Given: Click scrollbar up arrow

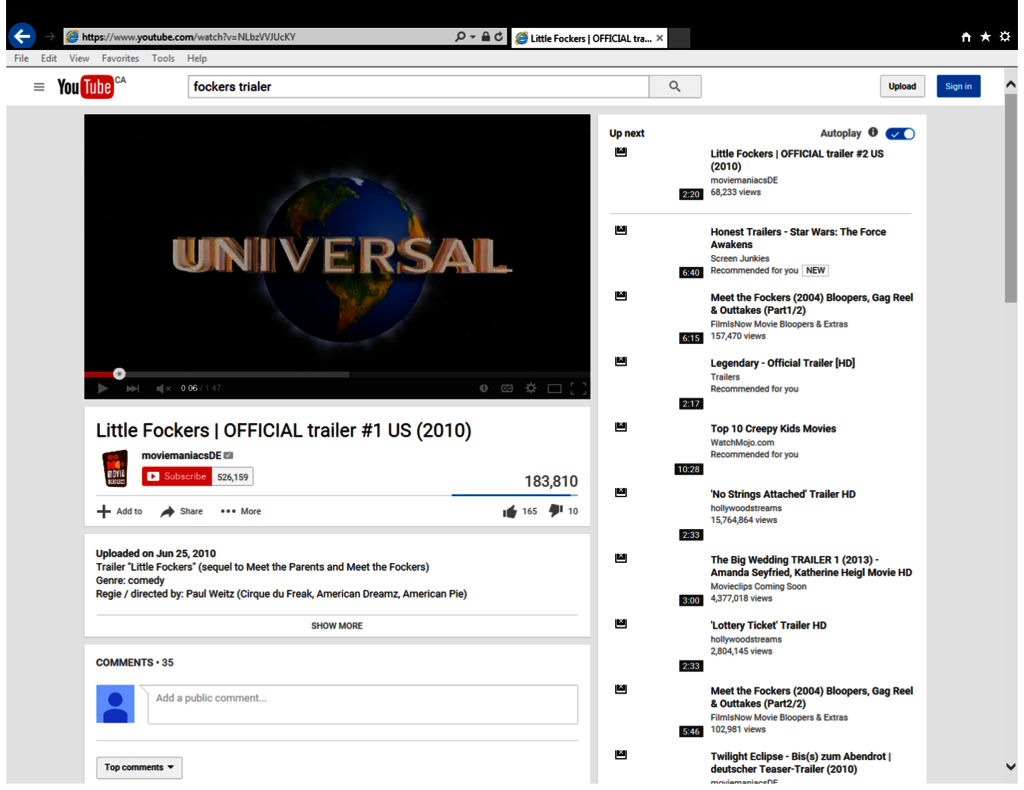Looking at the screenshot, I should pyautogui.click(x=1011, y=84).
